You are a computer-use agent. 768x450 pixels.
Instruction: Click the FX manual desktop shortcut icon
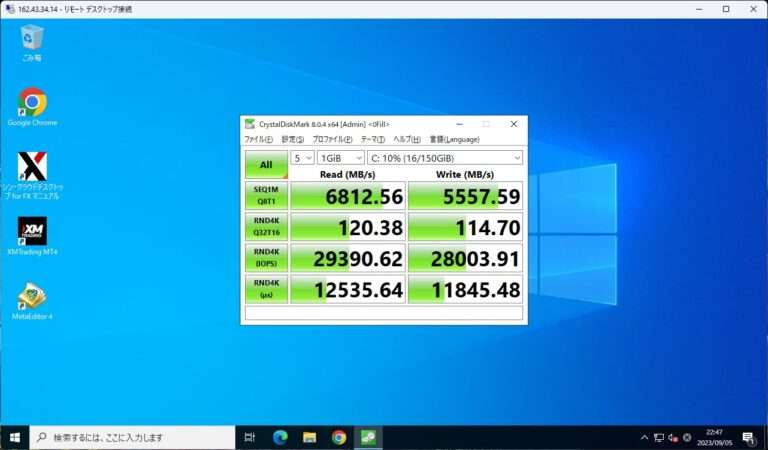tap(32, 167)
